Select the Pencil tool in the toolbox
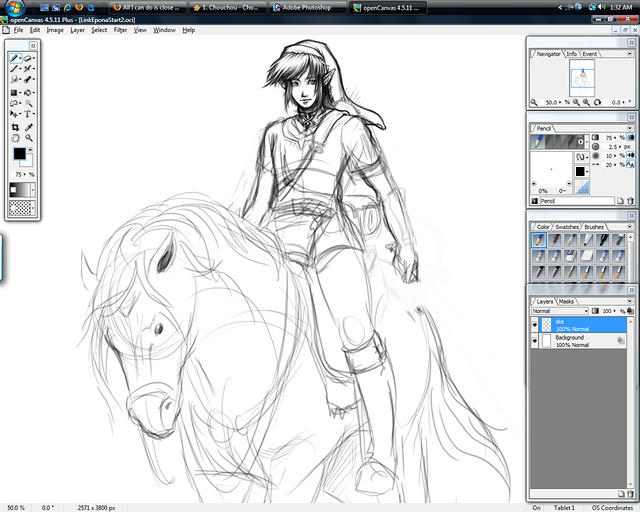The height and width of the screenshot is (512, 640). click(x=14, y=58)
